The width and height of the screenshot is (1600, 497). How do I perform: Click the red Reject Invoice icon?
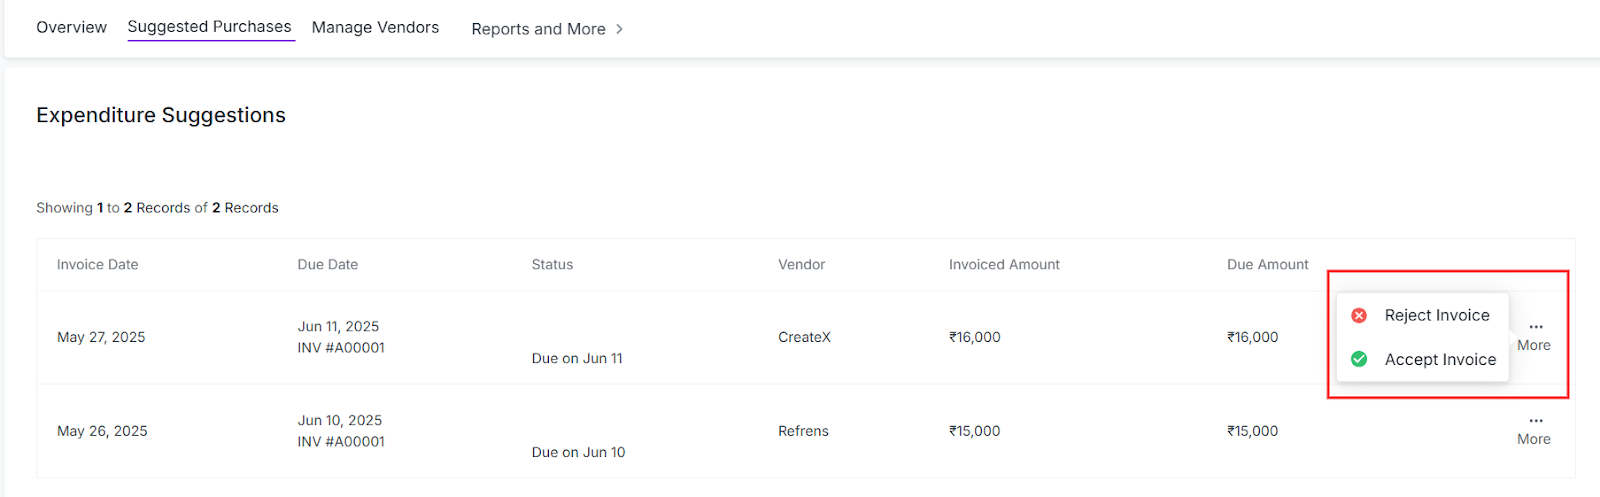click(x=1359, y=316)
